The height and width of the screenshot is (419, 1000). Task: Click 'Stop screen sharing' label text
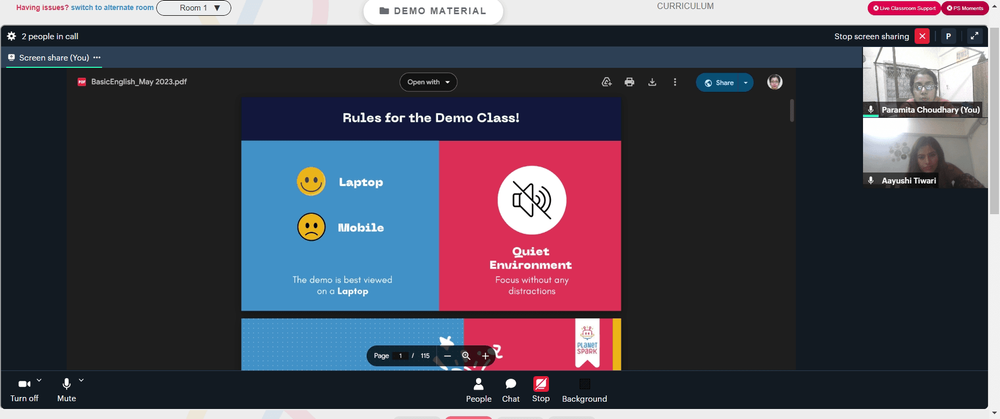871,36
